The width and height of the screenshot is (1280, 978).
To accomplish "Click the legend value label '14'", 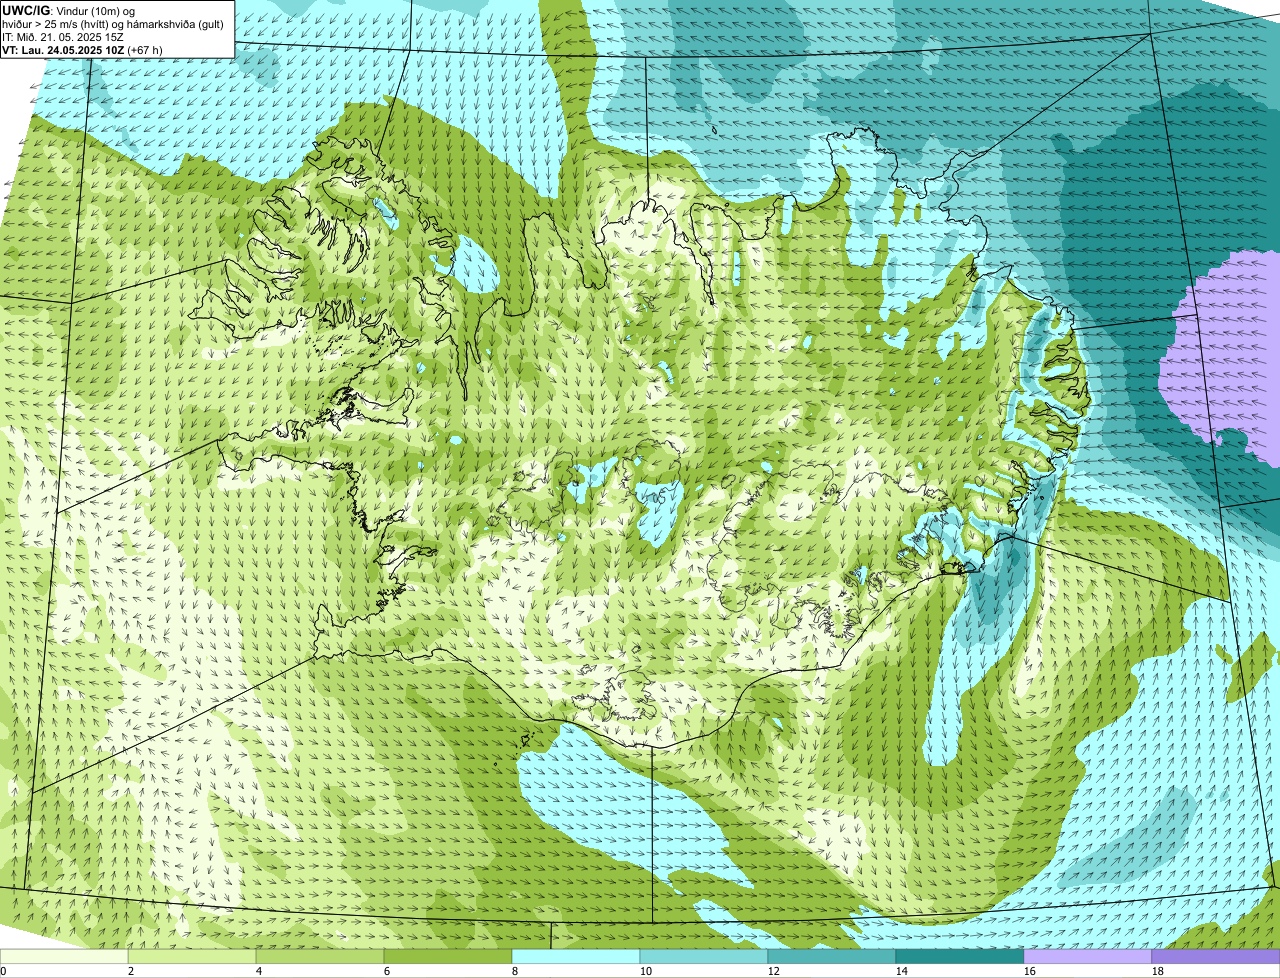I will coord(902,971).
